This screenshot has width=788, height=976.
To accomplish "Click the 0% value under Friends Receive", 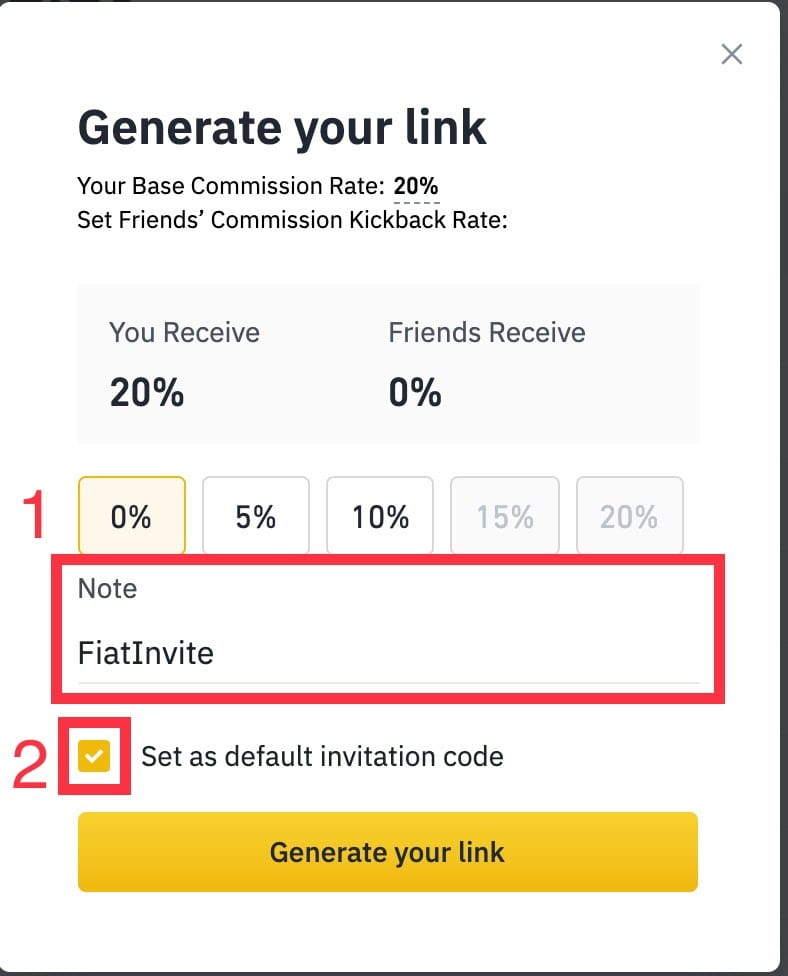I will [415, 393].
